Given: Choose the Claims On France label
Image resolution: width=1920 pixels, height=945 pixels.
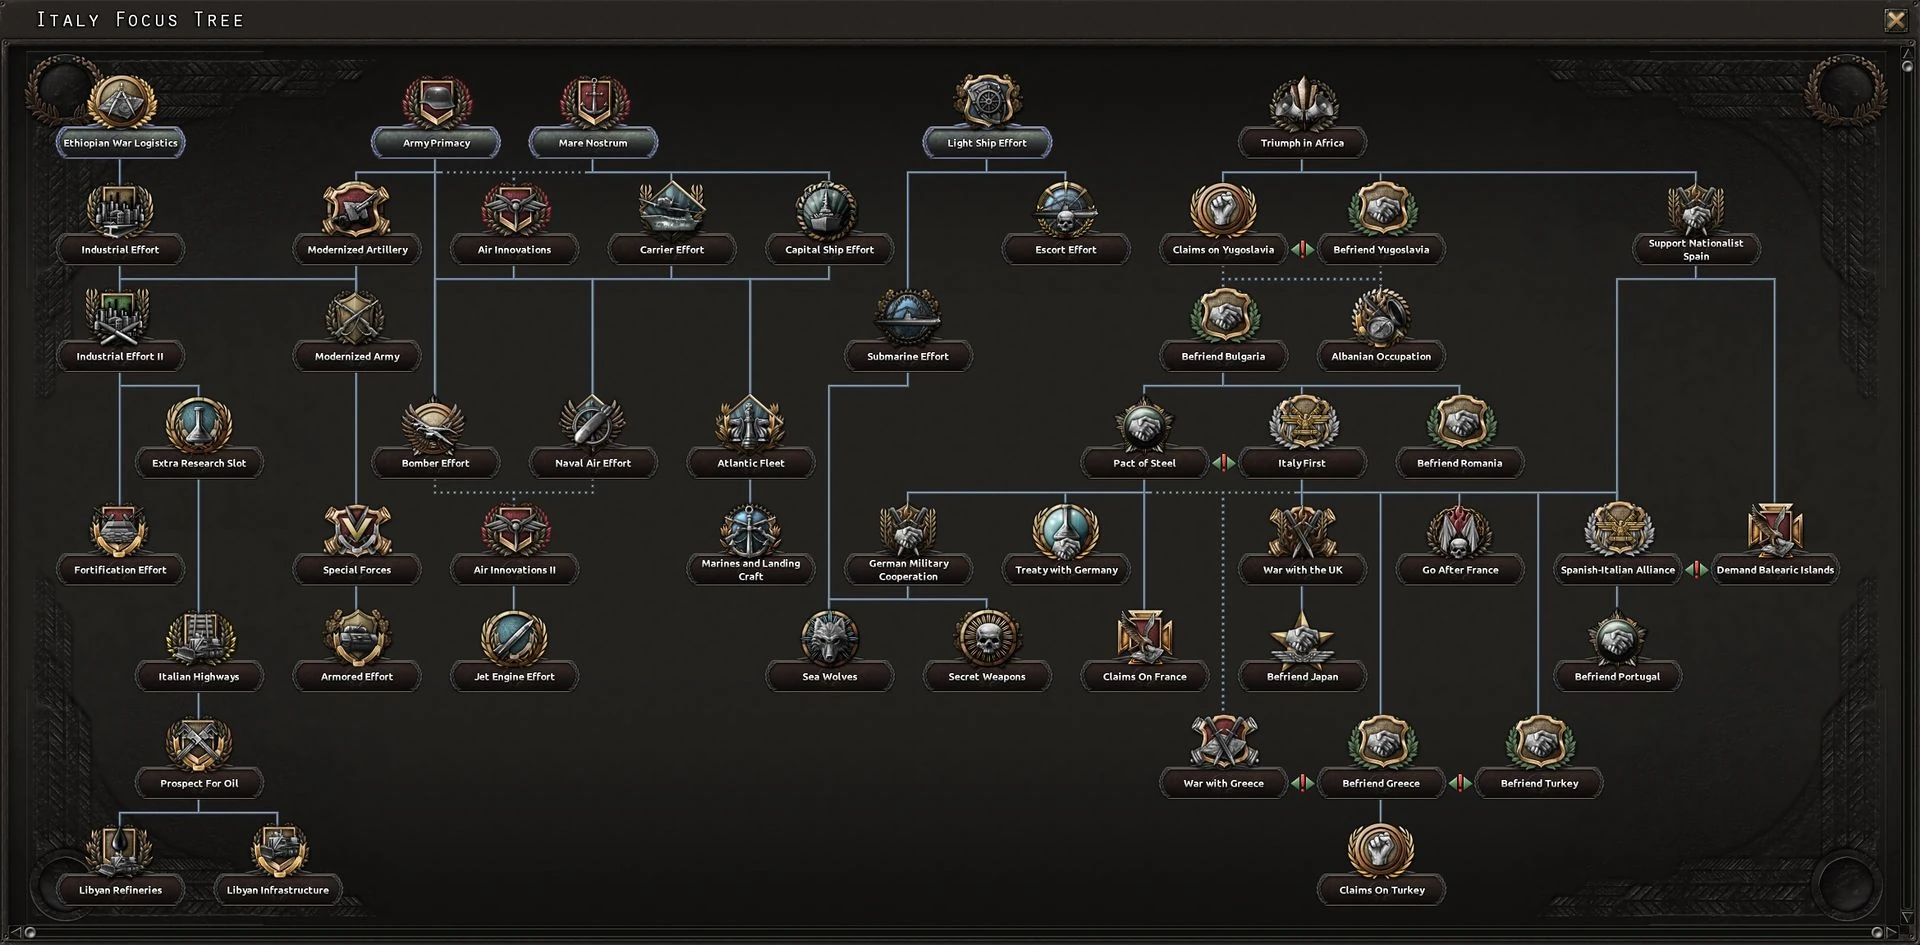Looking at the screenshot, I should (x=1144, y=677).
